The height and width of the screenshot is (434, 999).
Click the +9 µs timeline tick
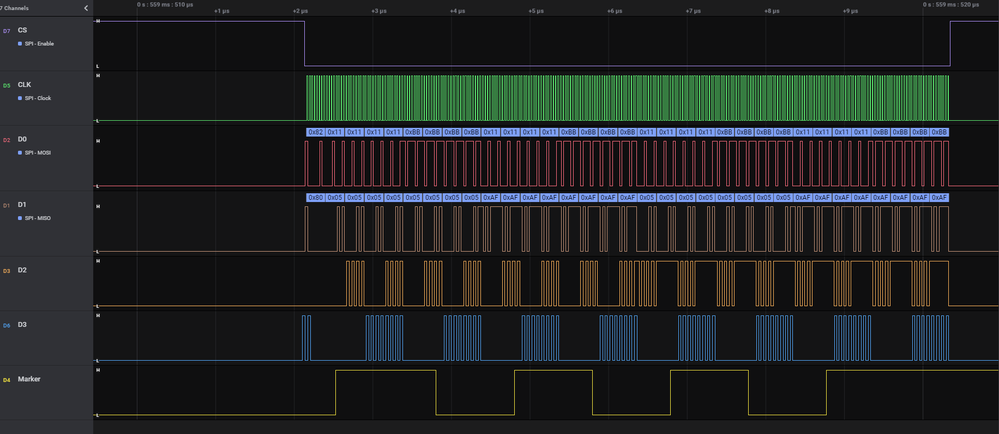click(850, 11)
